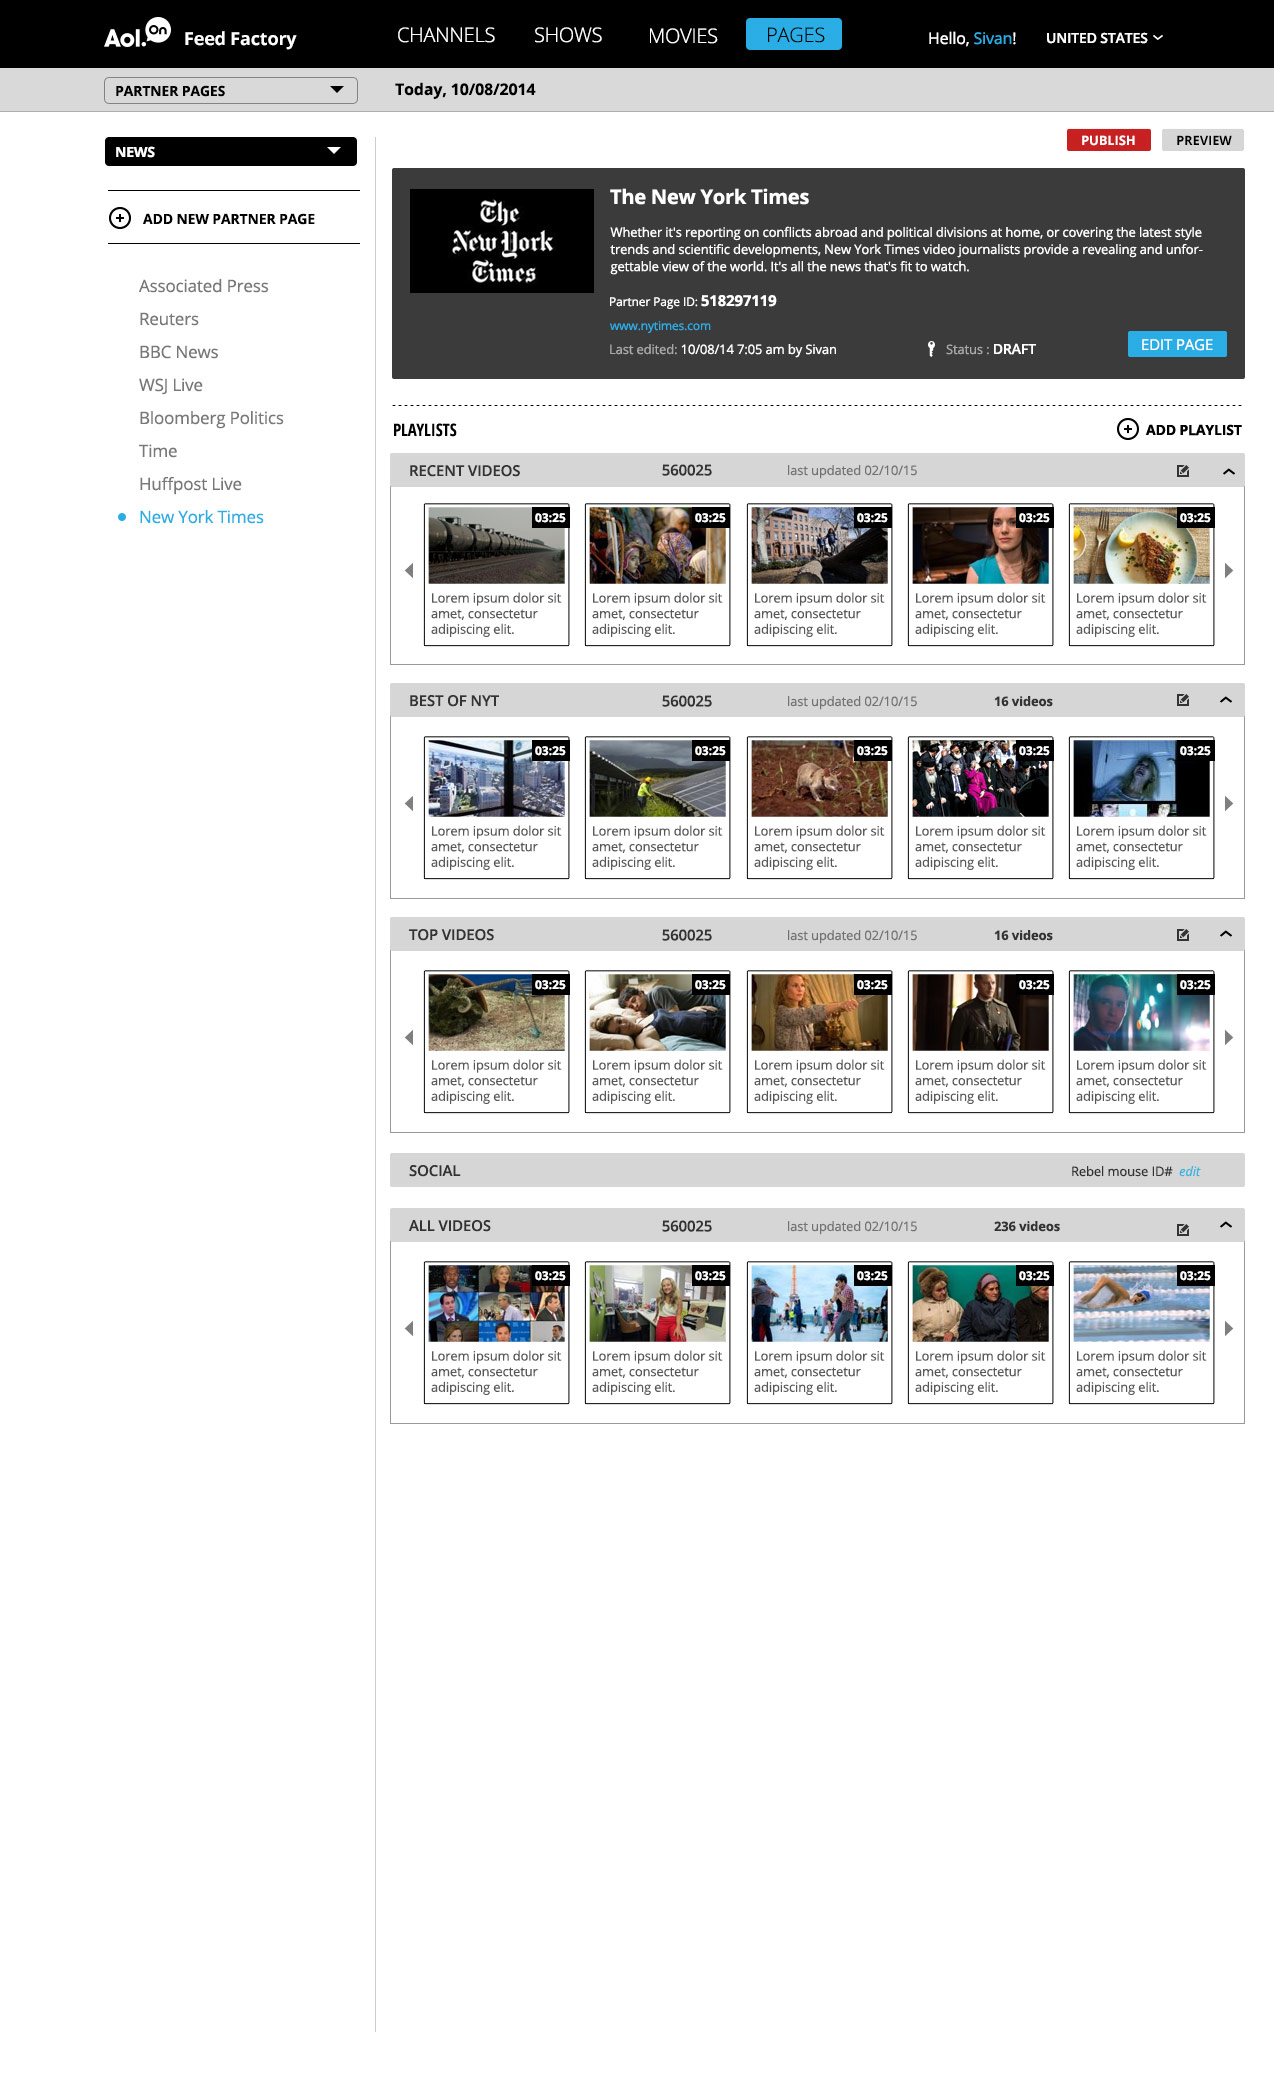
Task: Open the www.nytimes.com link
Action: (x=660, y=326)
